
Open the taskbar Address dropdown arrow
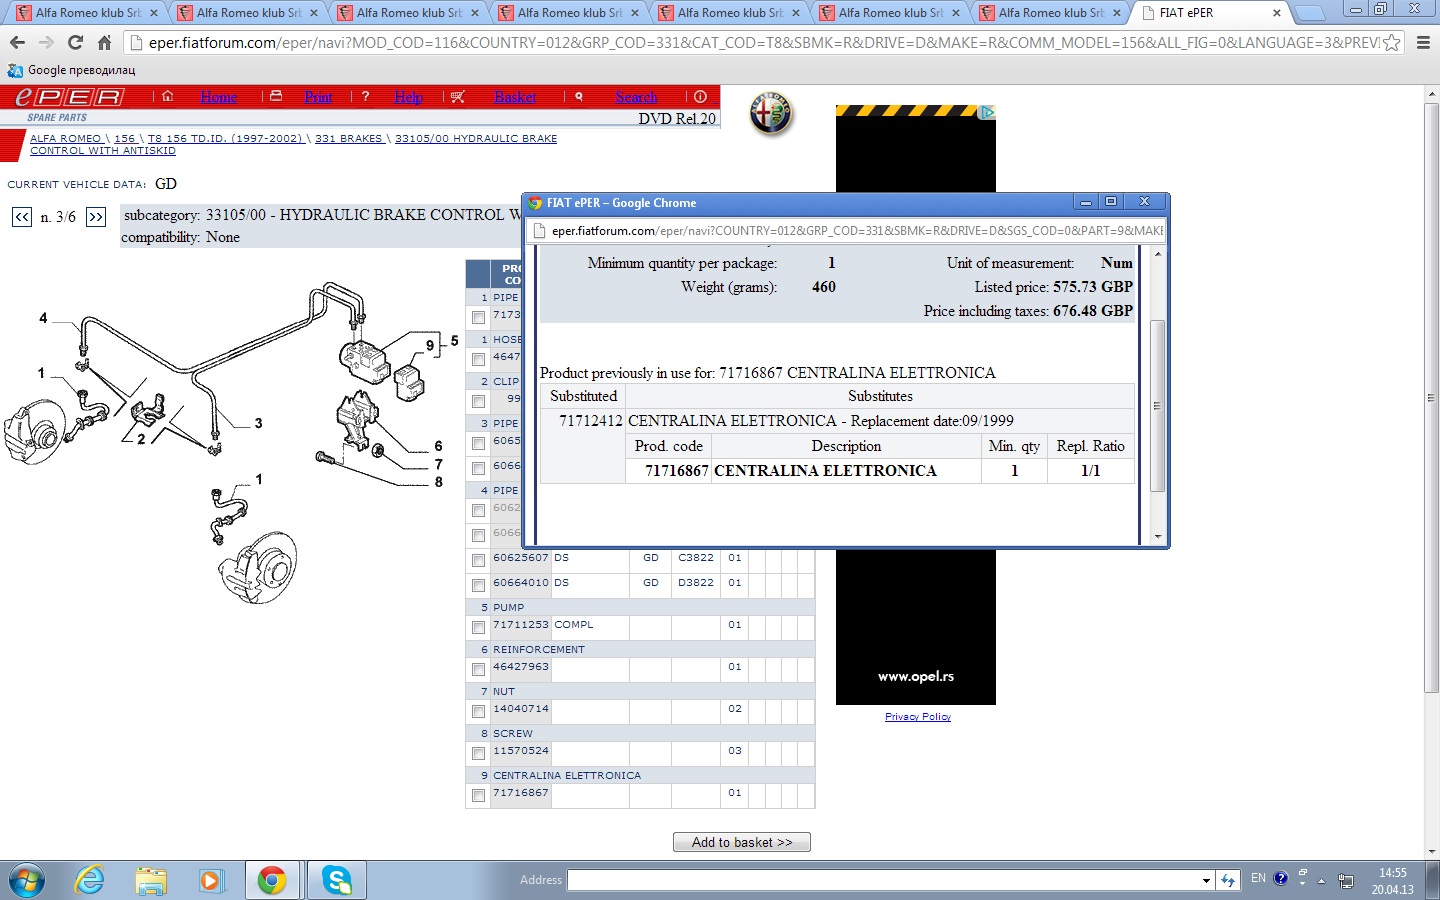click(x=1206, y=881)
